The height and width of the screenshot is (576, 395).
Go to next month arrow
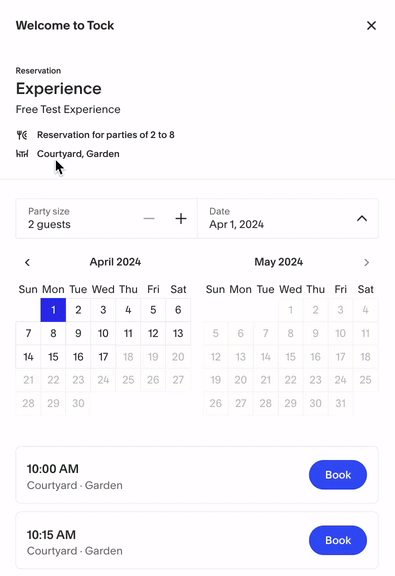click(366, 262)
